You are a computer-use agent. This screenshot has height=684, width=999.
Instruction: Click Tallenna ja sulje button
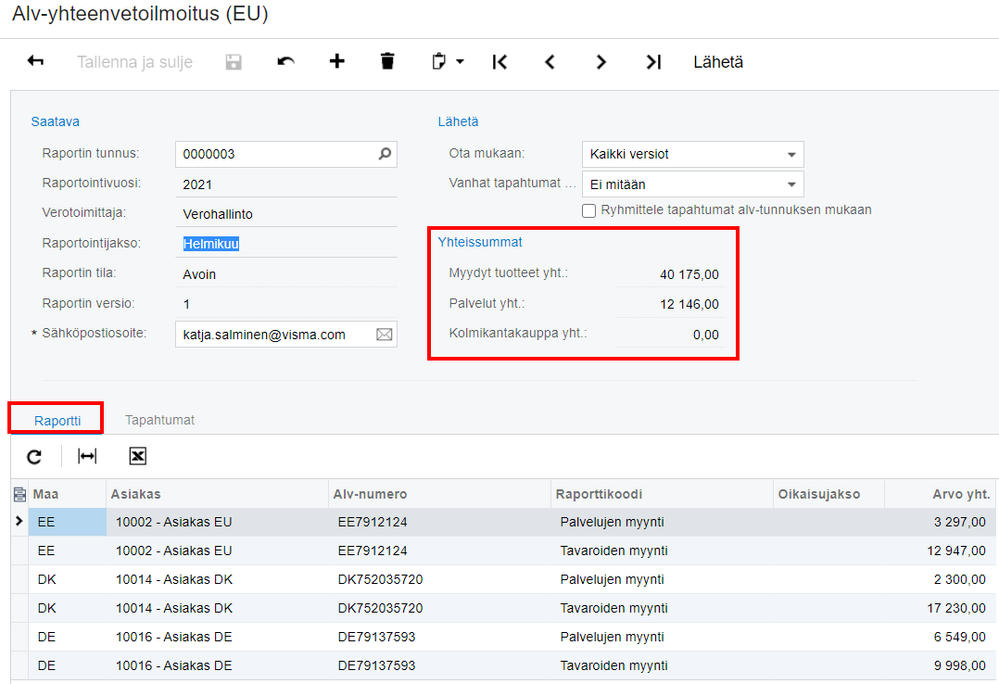click(x=135, y=62)
